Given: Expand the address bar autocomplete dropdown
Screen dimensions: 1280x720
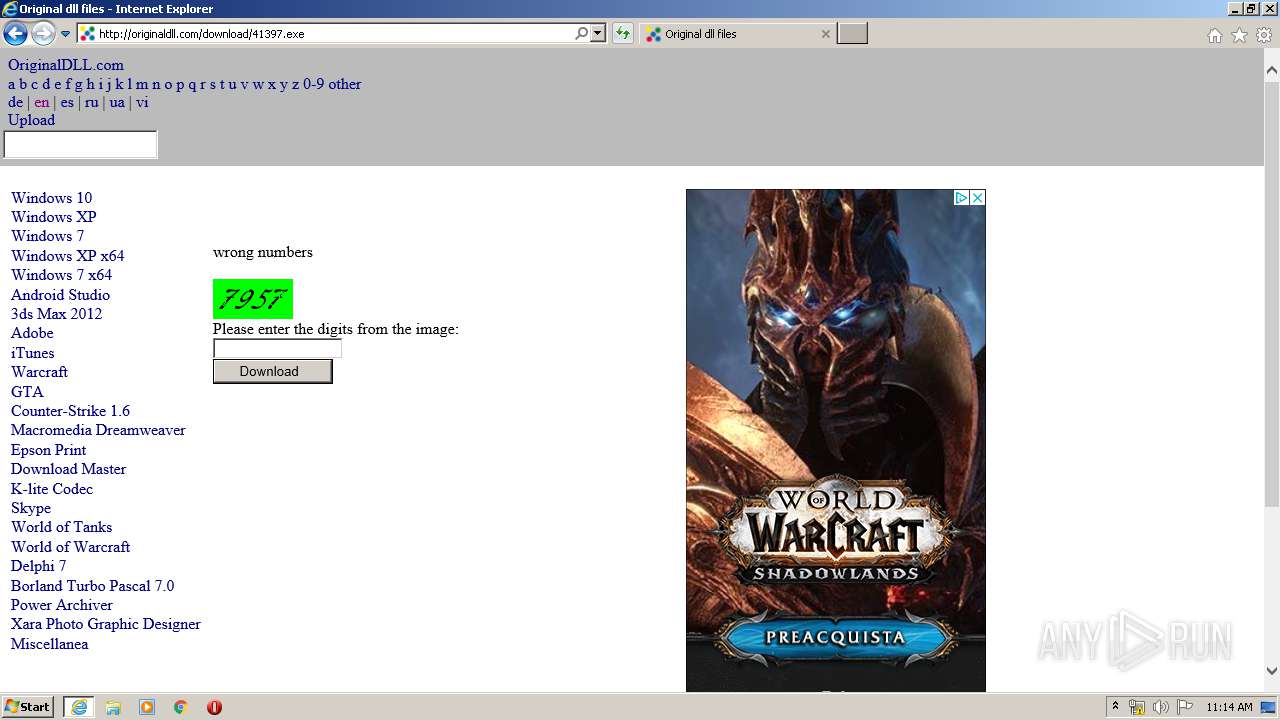Looking at the screenshot, I should click(598, 34).
